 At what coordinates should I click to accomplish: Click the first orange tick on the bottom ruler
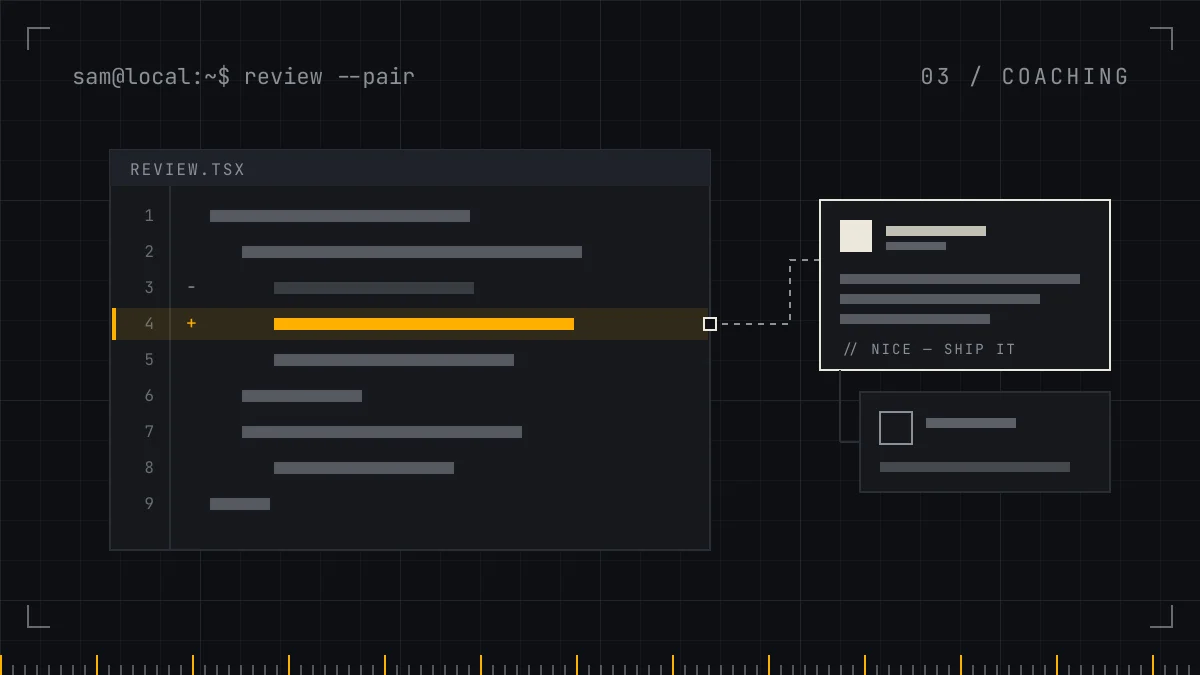tap(1, 665)
